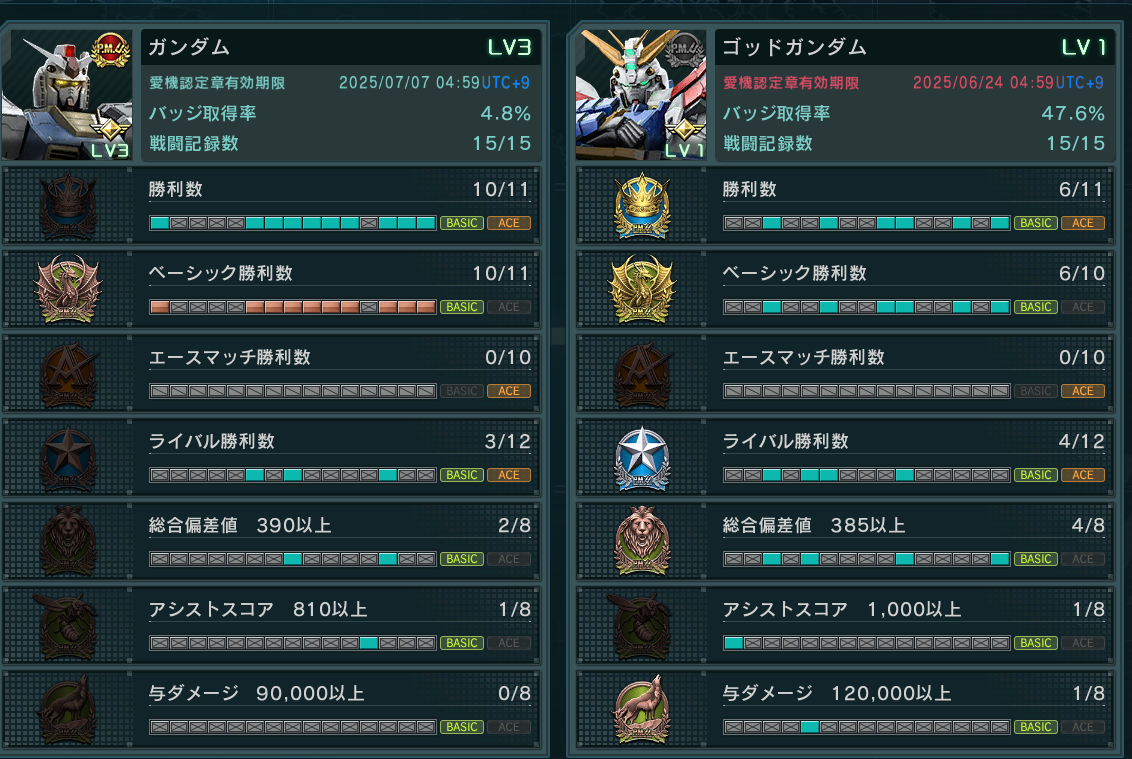
Task: Click the ACE tag on ガンダム 勝利数 row
Action: point(509,223)
